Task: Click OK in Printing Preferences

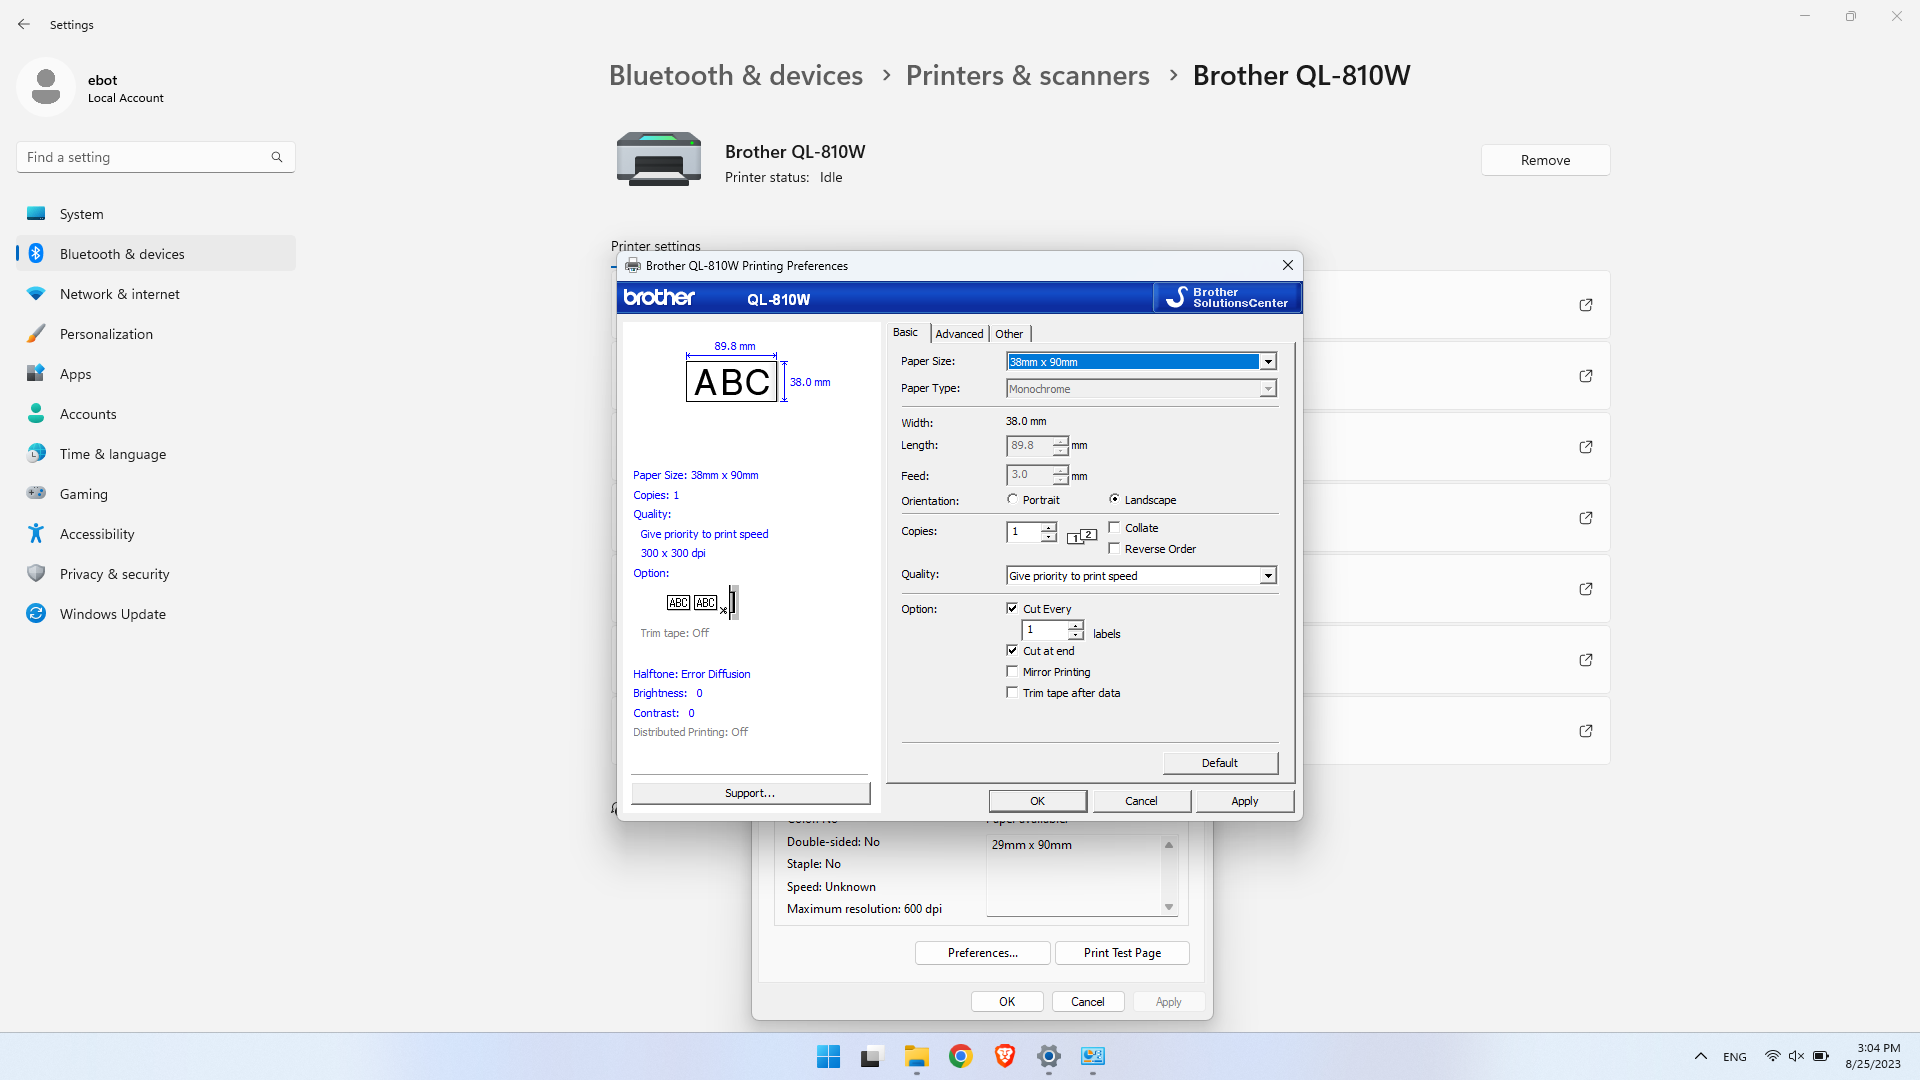Action: click(1037, 801)
